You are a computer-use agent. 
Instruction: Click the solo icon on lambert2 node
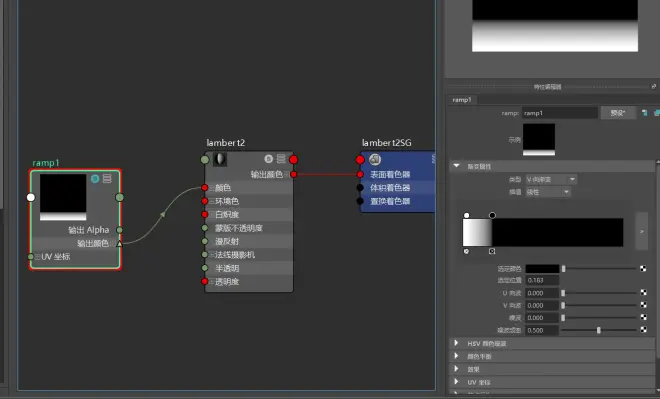269,159
